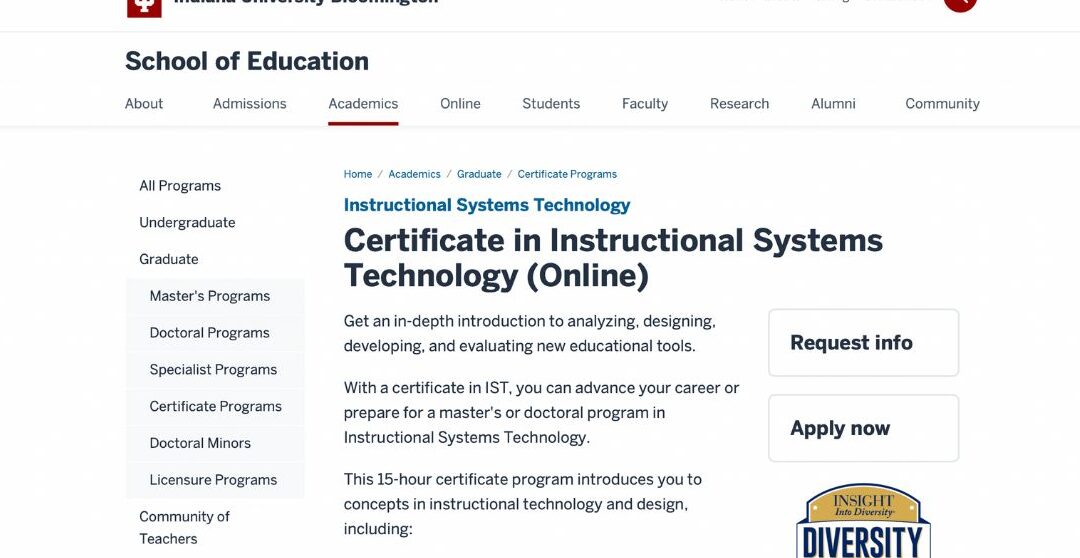Click the Certificate in Instructional Systems Technology heading
The height and width of the screenshot is (558, 1080).
[613, 258]
